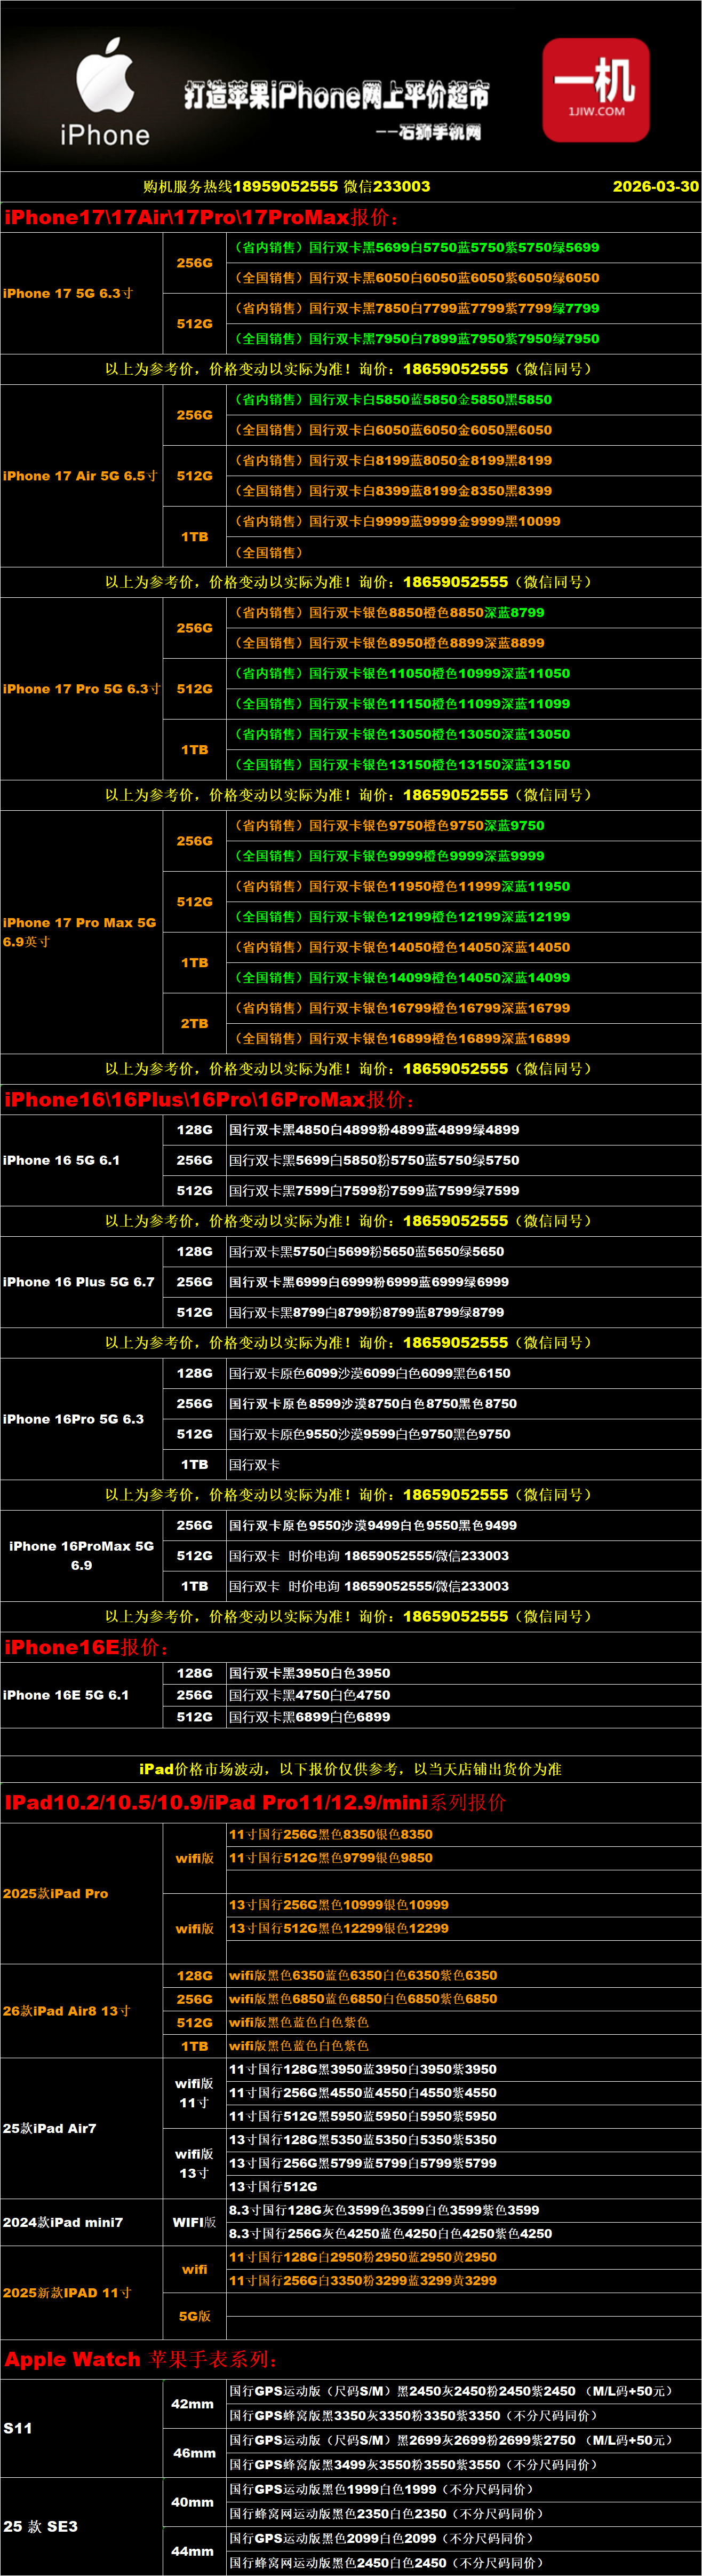Select the iPhone 16 Plus 5G 6.7 model cell
This screenshot has height=2576, width=702.
(x=79, y=1281)
